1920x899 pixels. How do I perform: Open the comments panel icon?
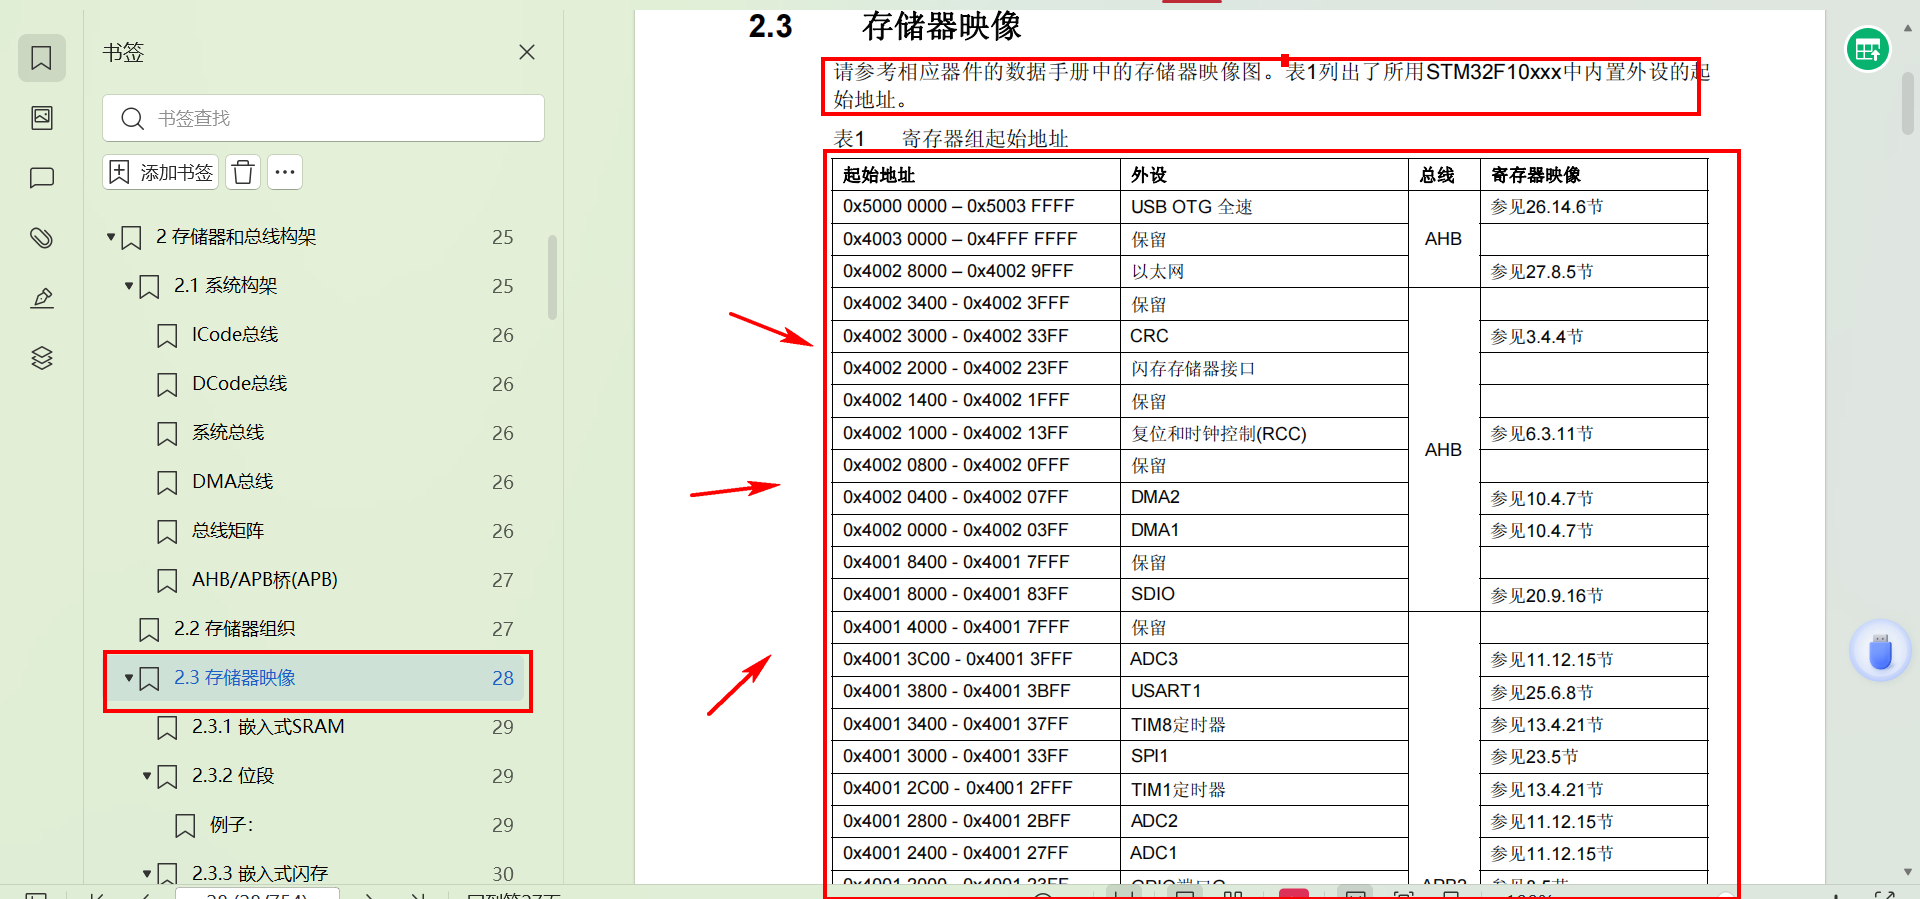(x=41, y=178)
